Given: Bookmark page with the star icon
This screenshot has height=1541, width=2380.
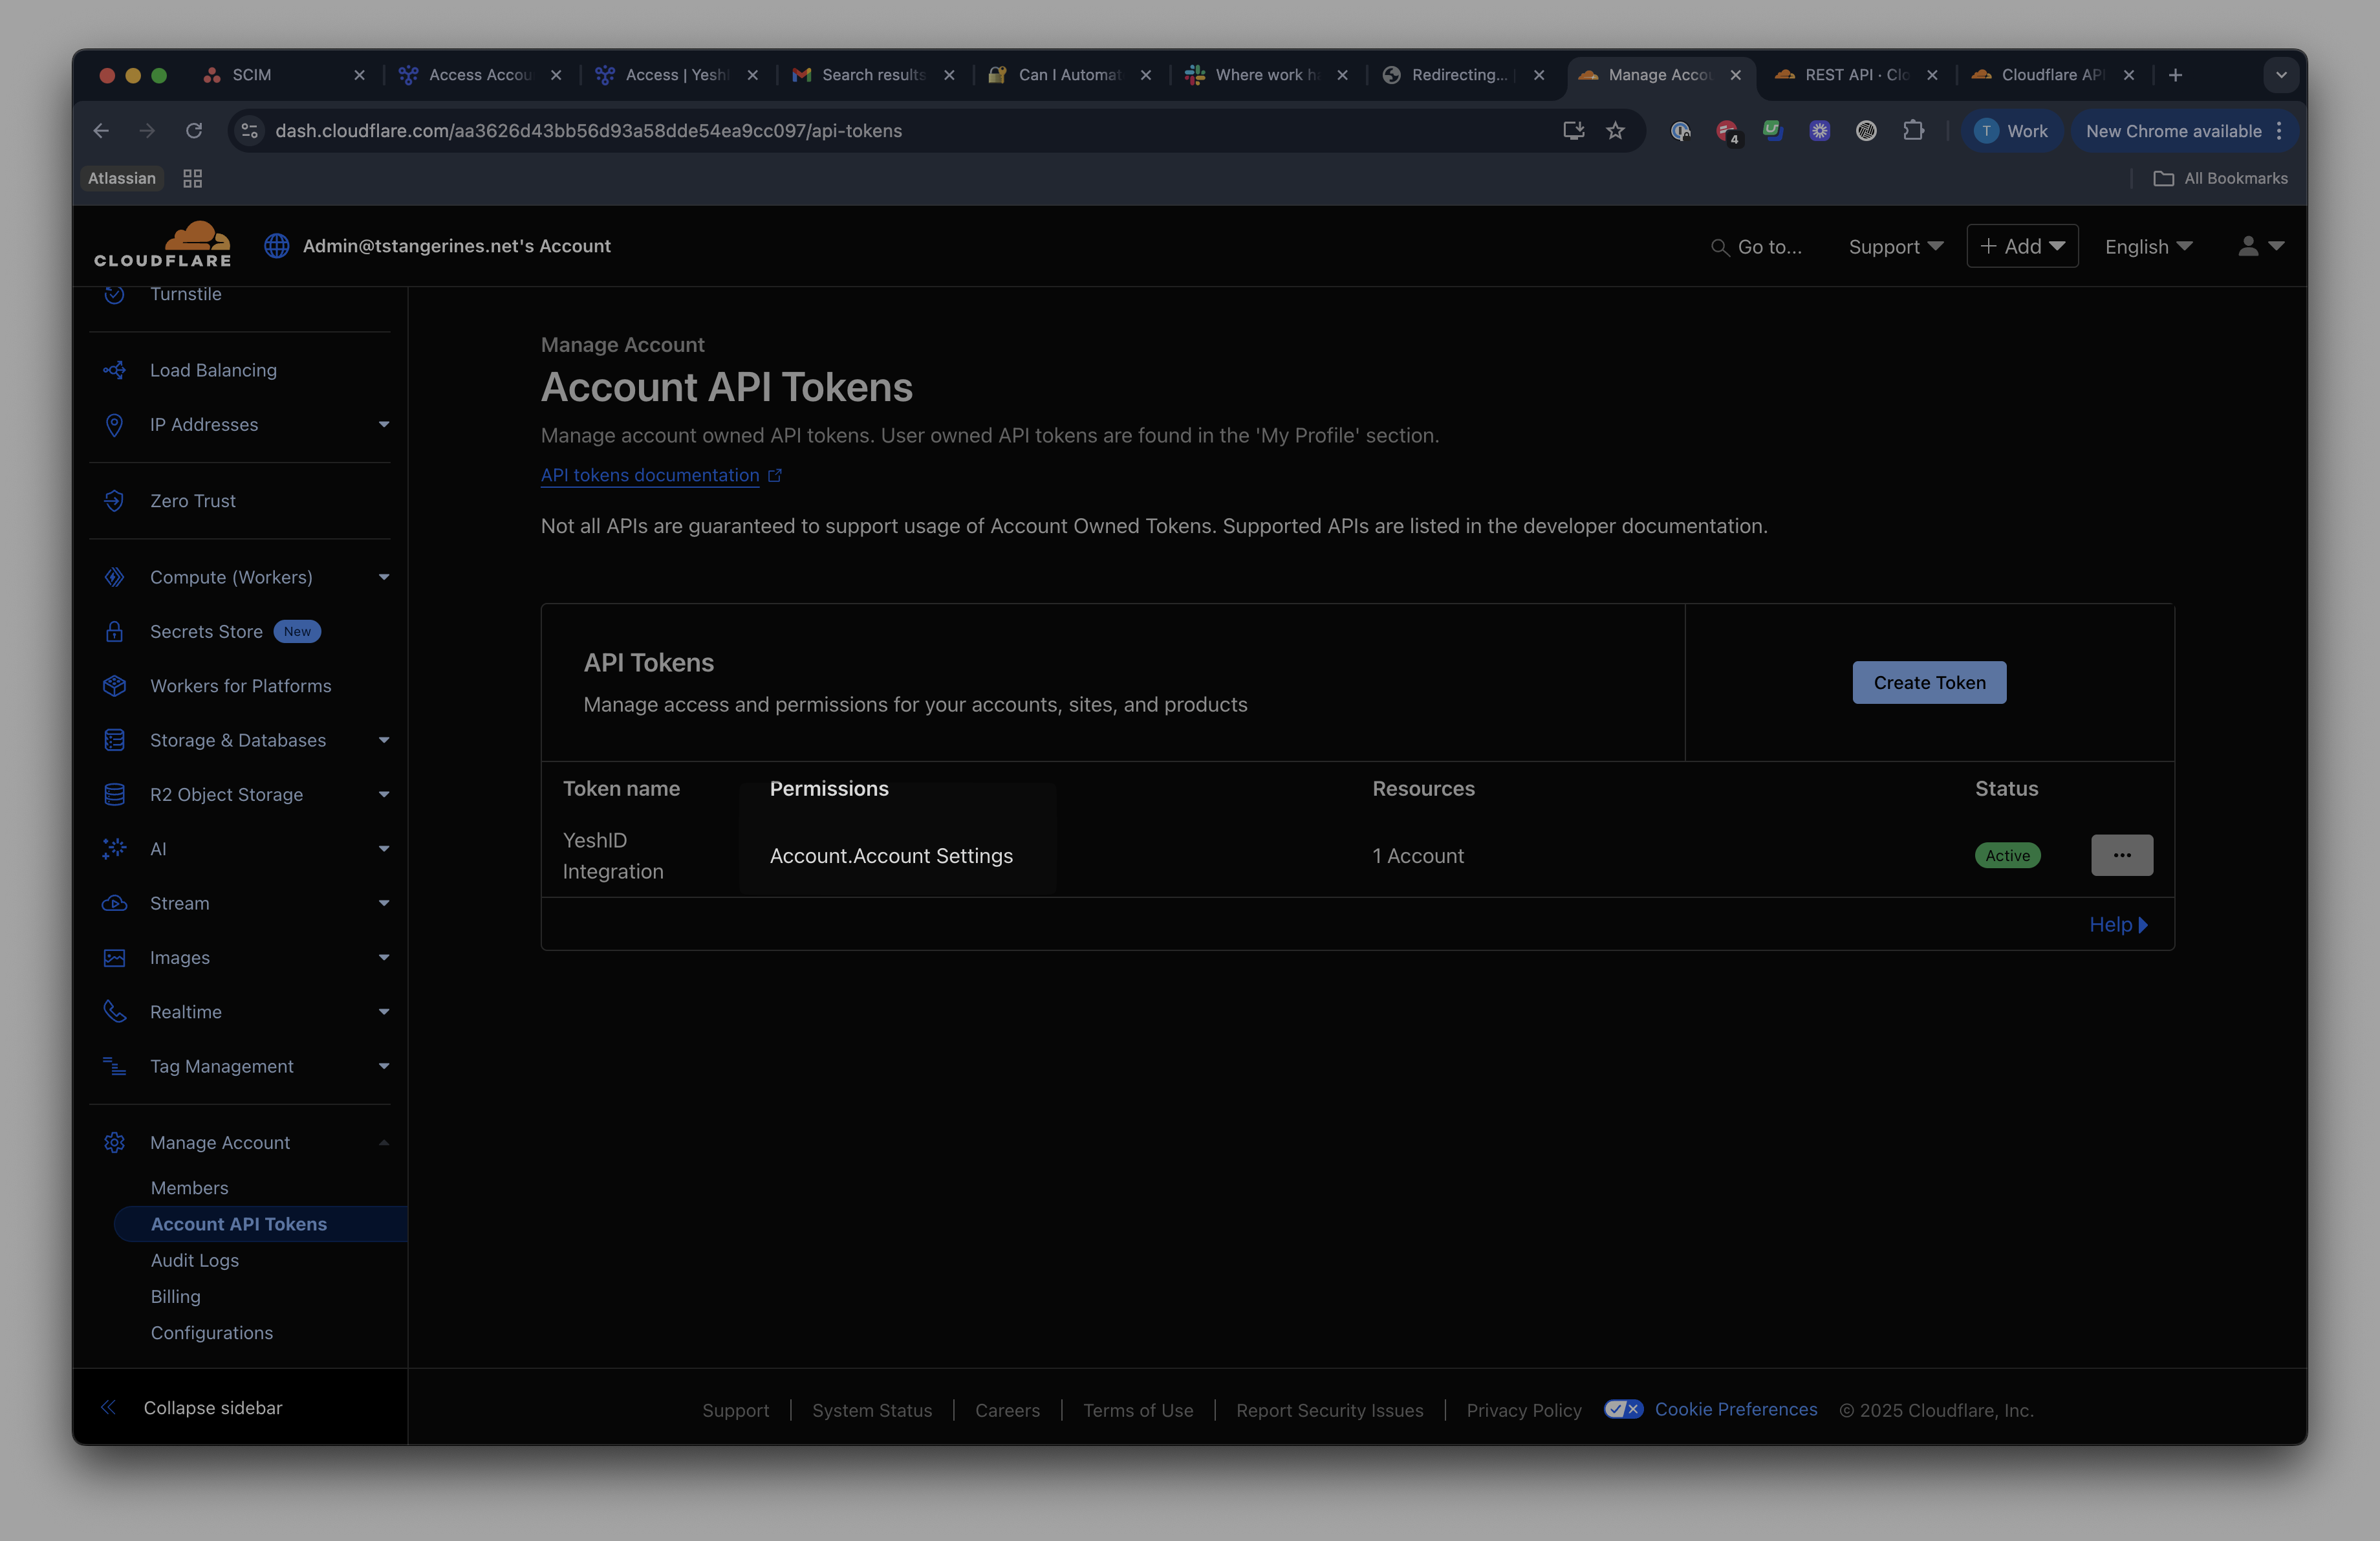Looking at the screenshot, I should click(x=1615, y=131).
